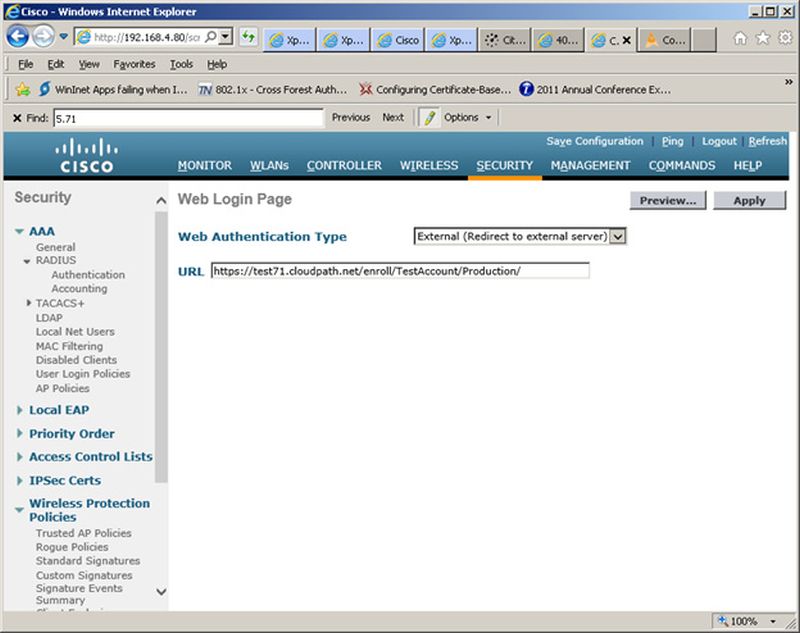Expand Access Control Lists section

(19, 457)
